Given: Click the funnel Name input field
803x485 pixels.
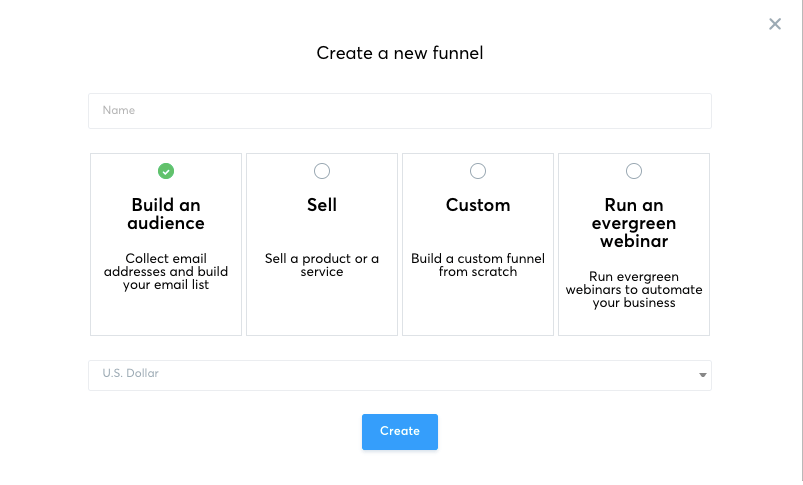Looking at the screenshot, I should click(x=399, y=111).
